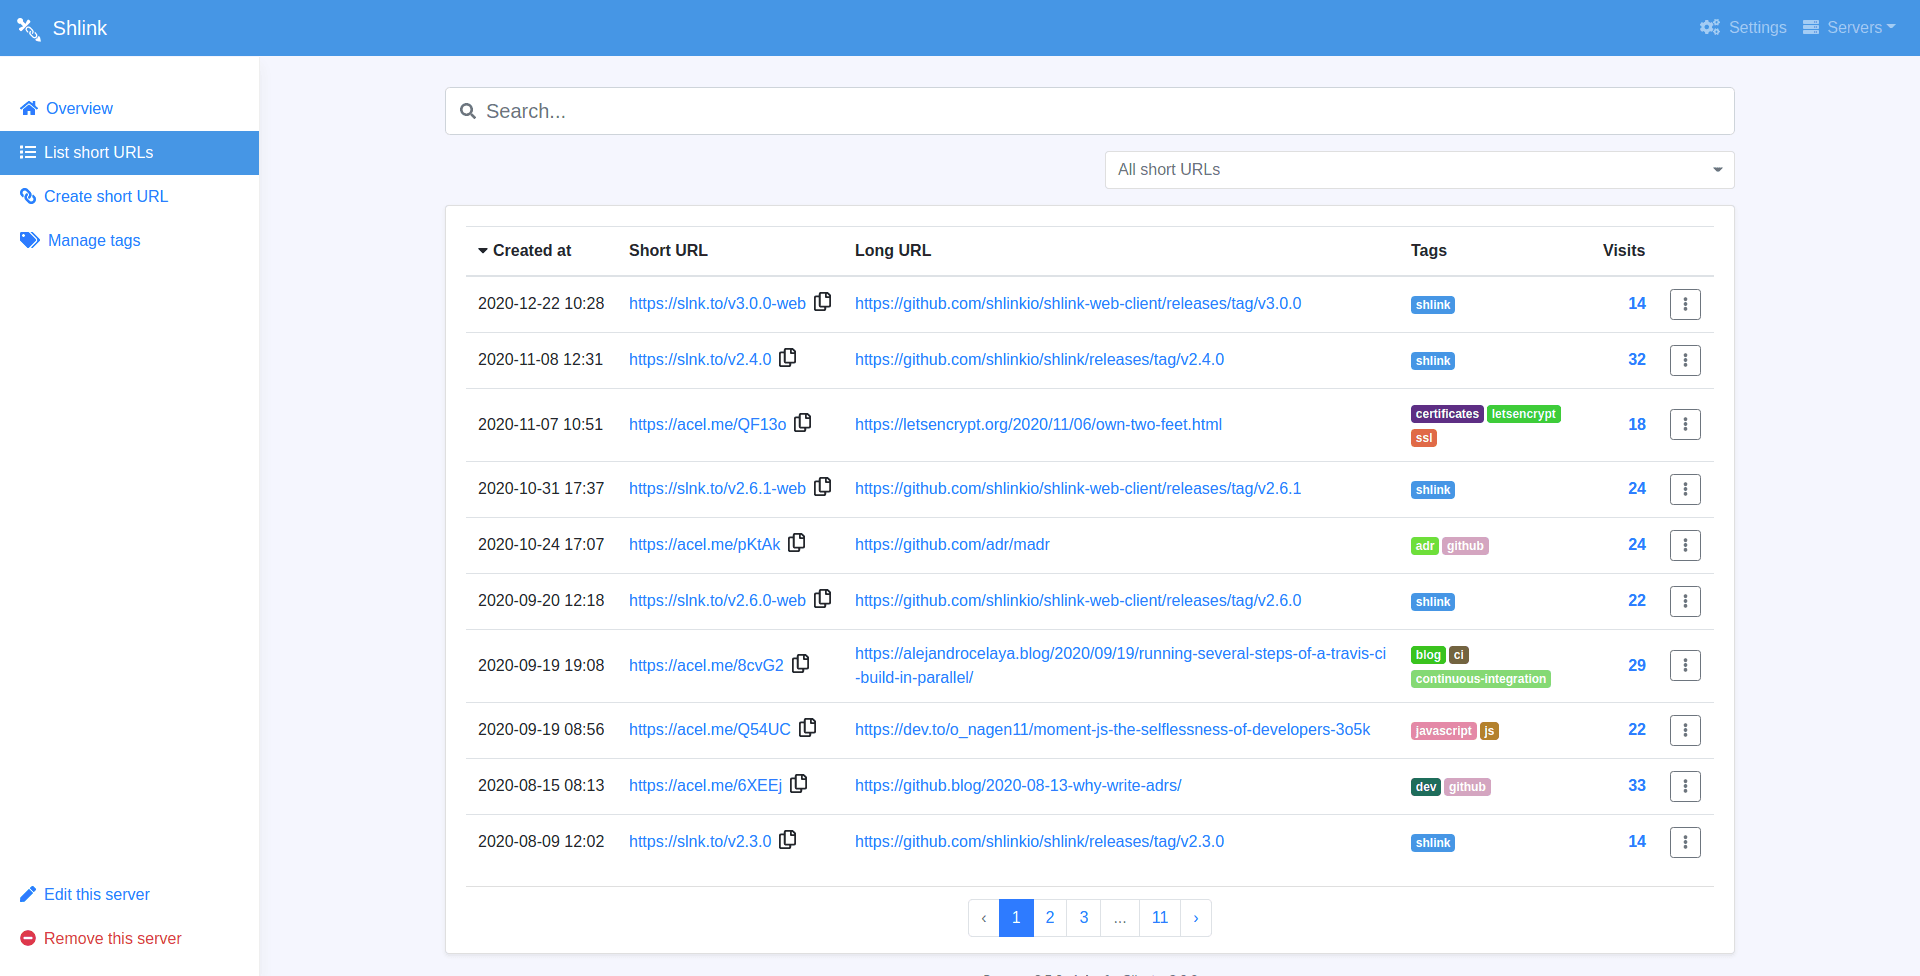Copy the v3.0.0-web short URL with copy icon
Screen dimensions: 1920x976
(x=822, y=301)
